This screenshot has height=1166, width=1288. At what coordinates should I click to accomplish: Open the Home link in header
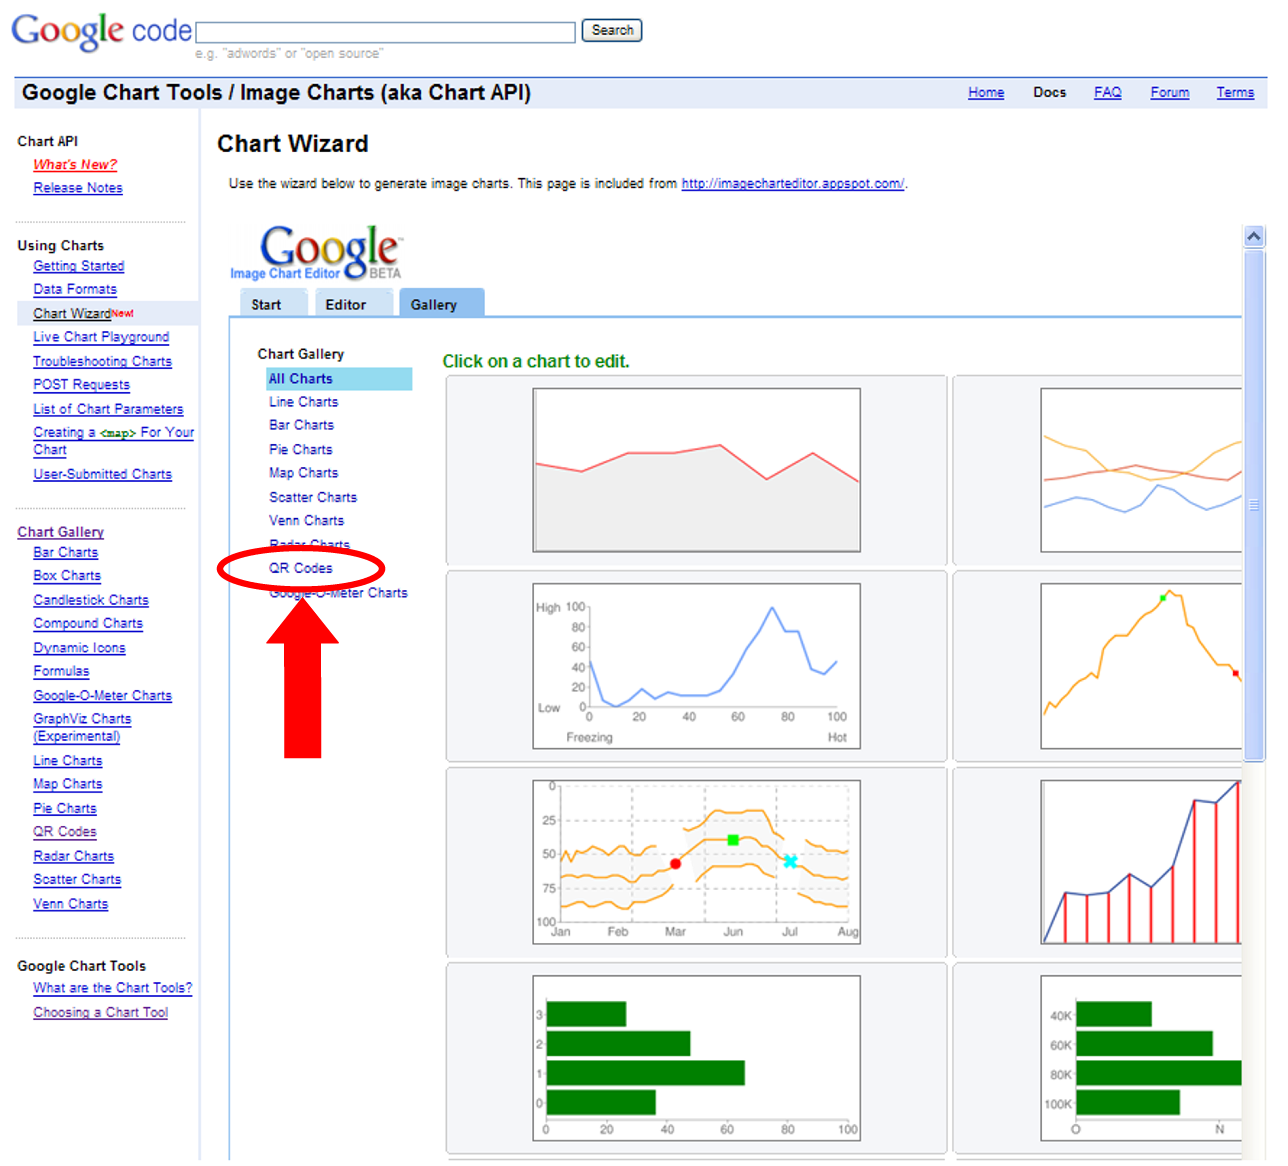986,93
